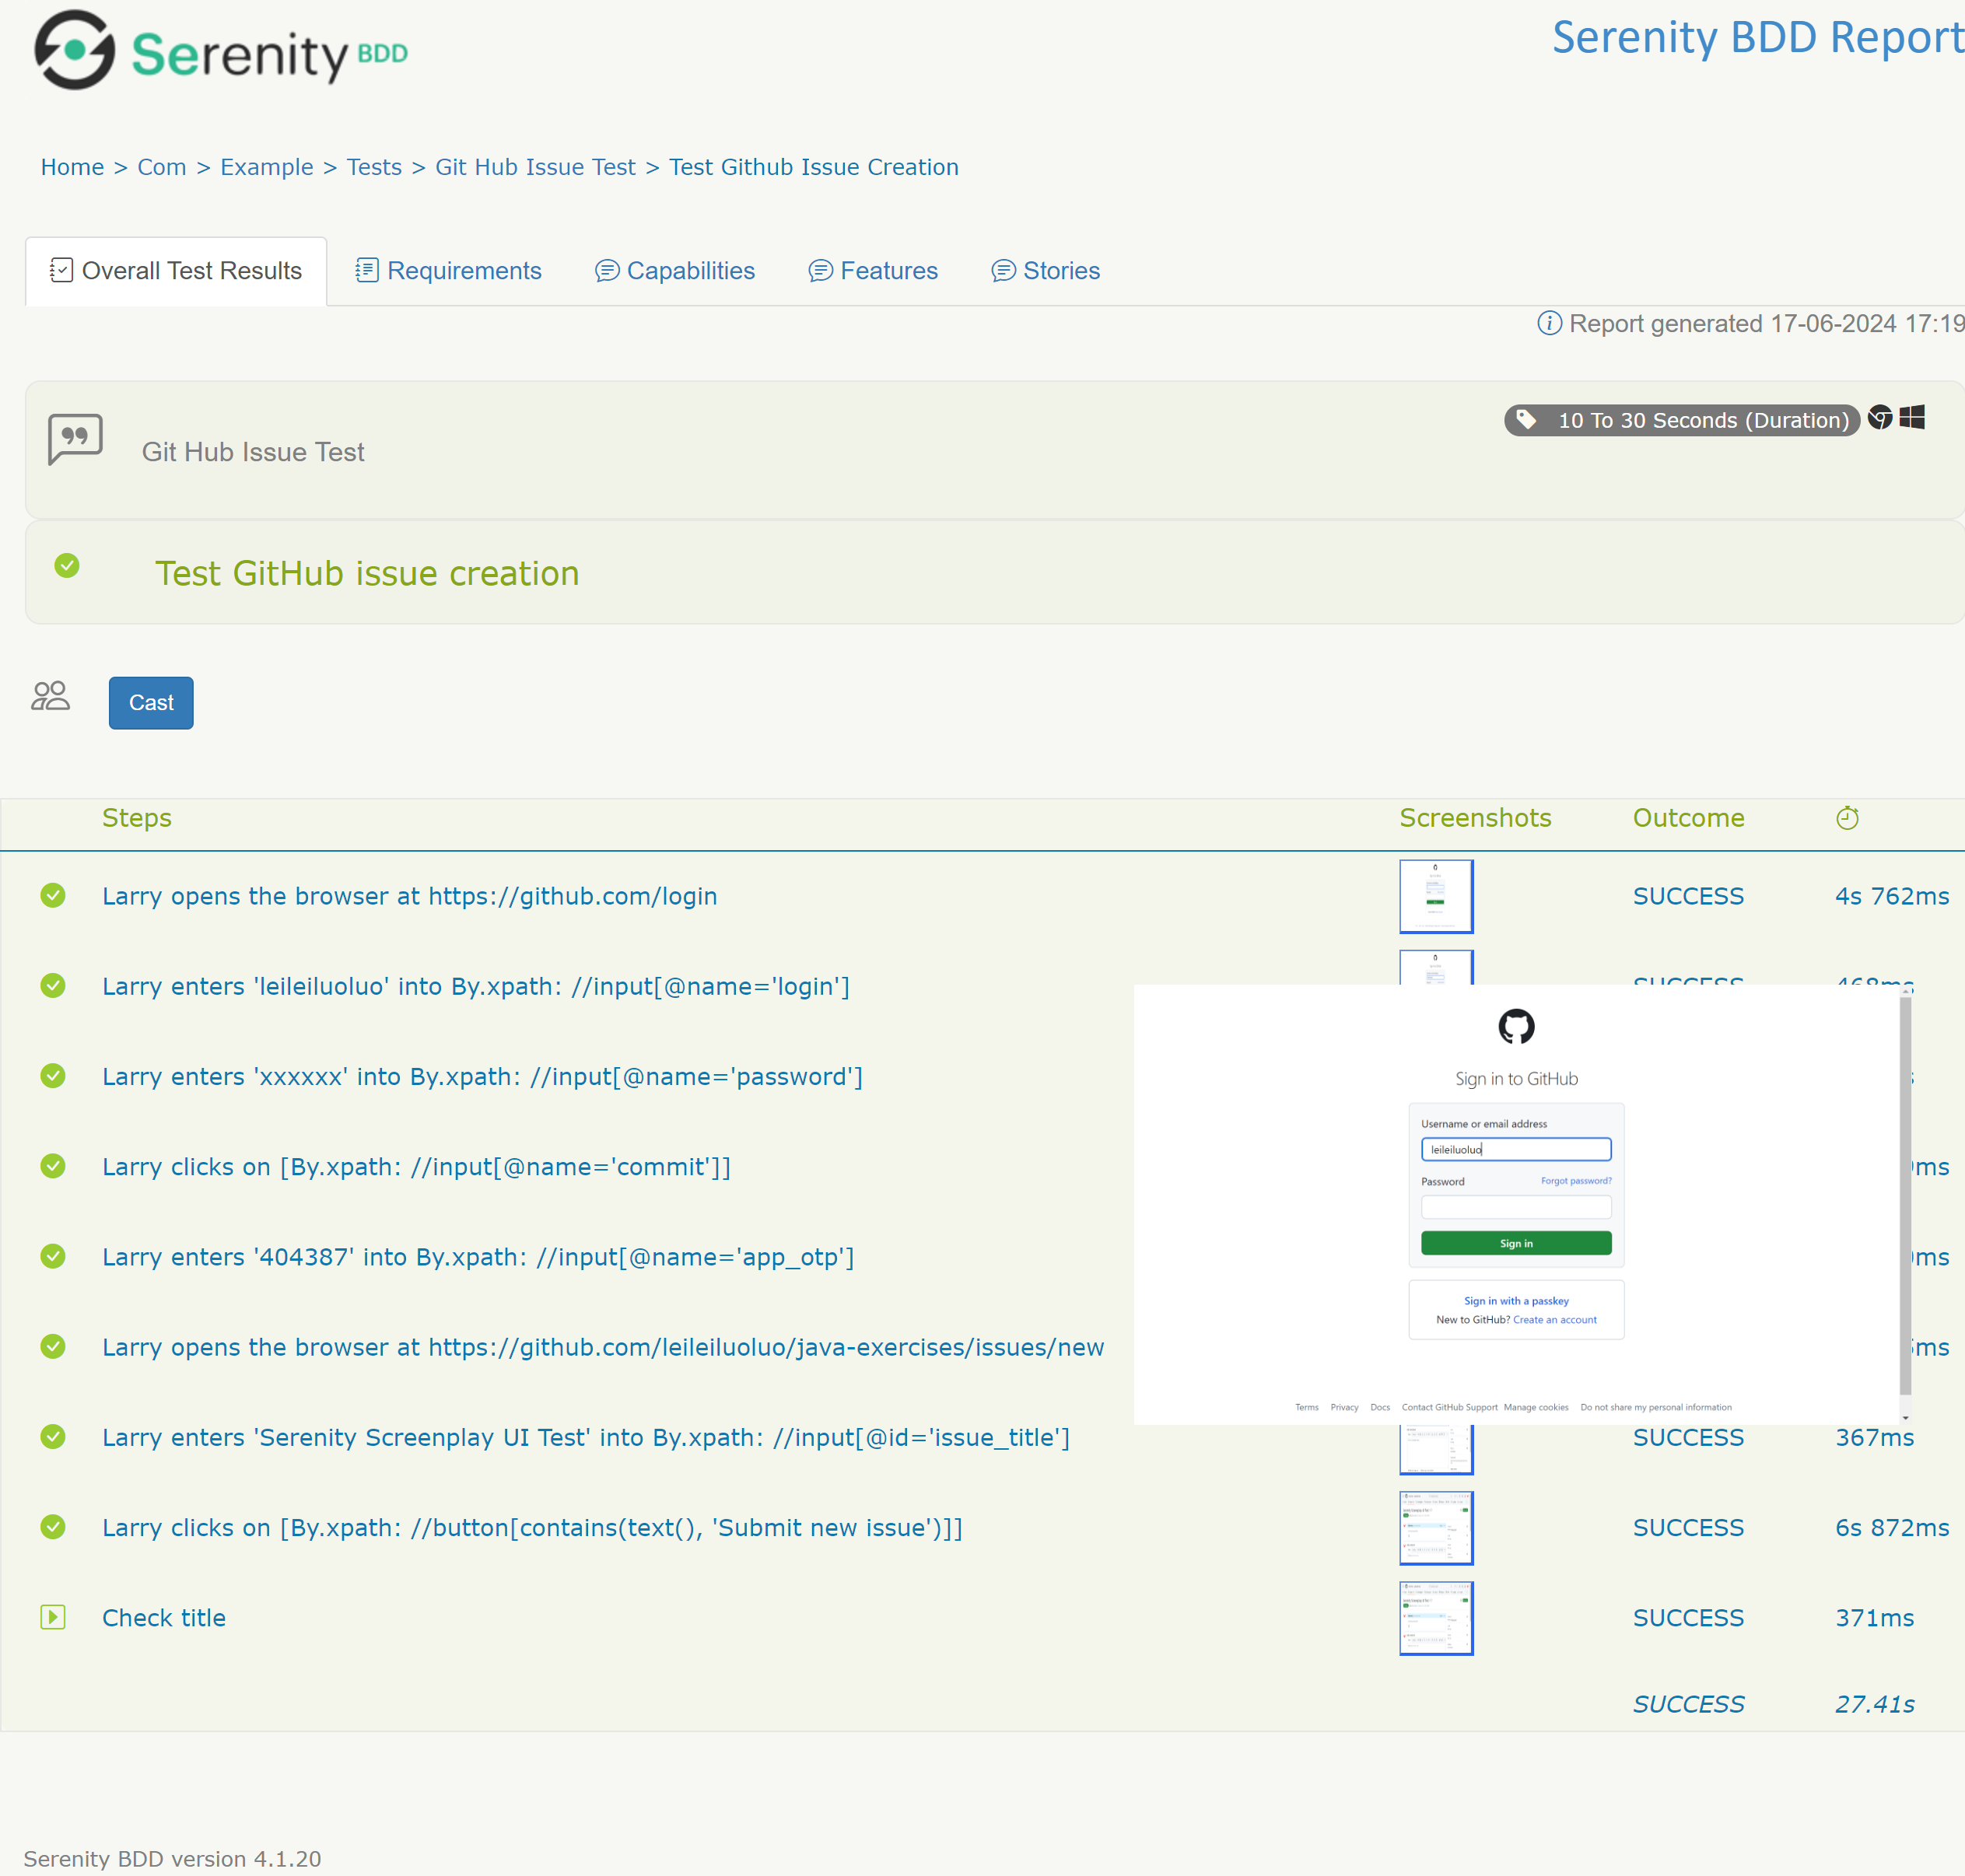Screen dimensions: 1965x1876
Task: Open the Cast button
Action: click(151, 703)
